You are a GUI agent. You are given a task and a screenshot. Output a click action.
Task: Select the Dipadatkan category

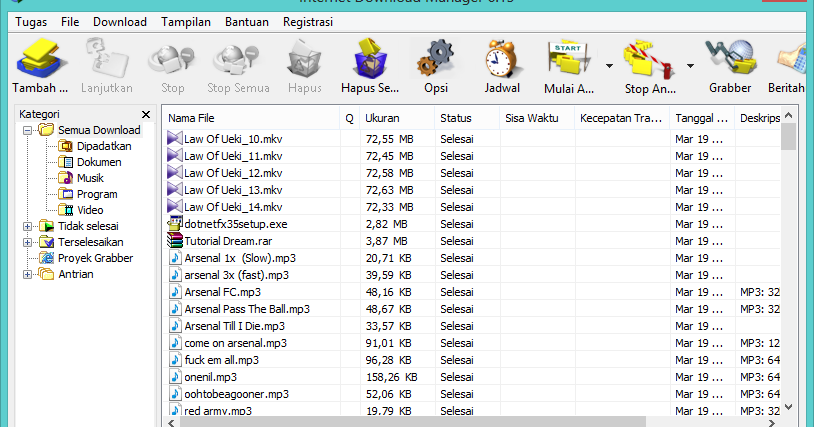pyautogui.click(x=104, y=146)
